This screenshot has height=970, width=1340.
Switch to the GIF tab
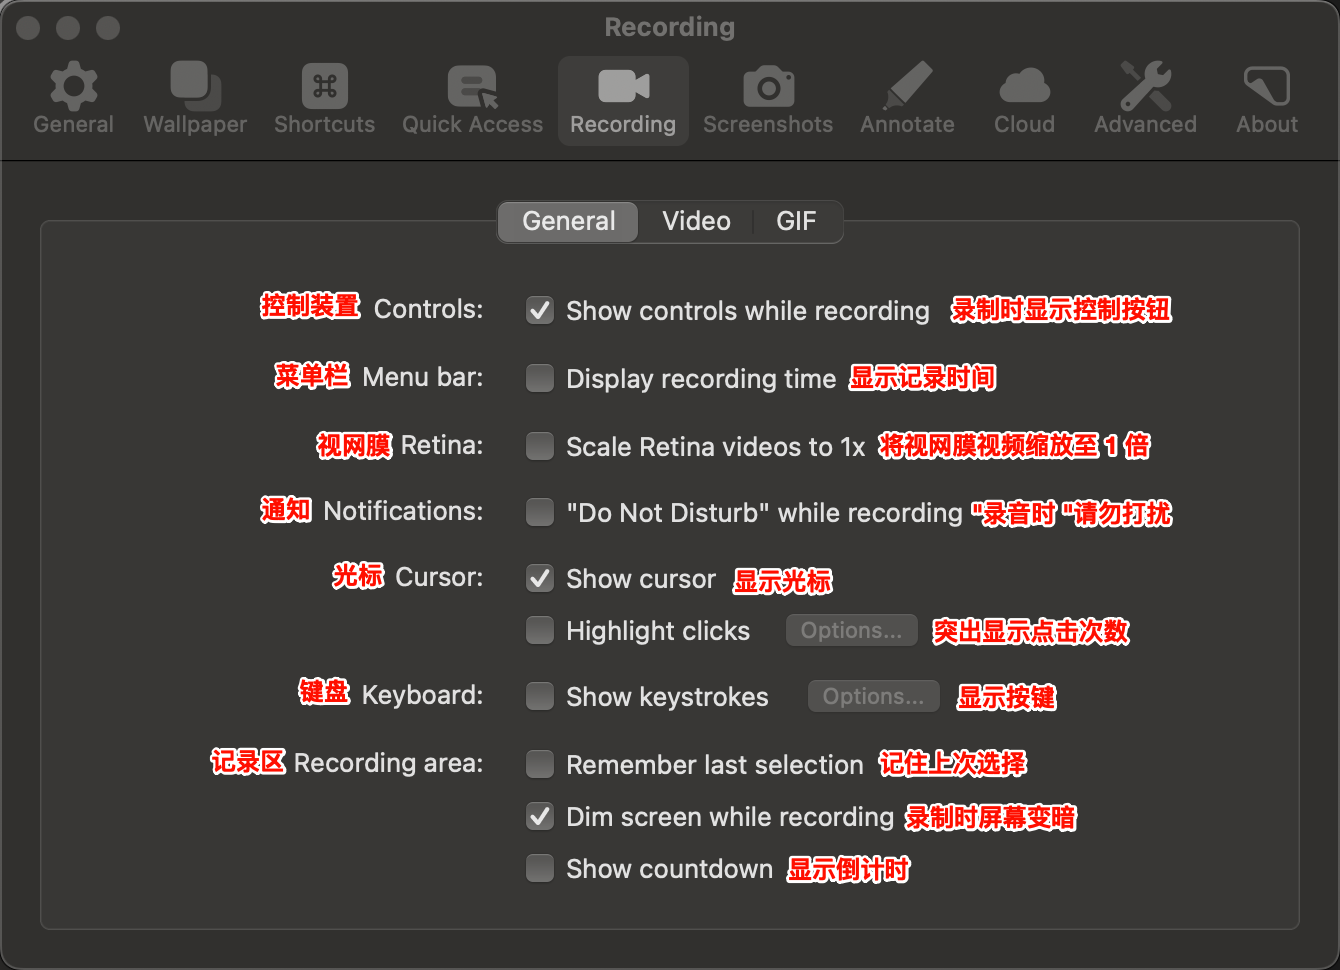796,221
